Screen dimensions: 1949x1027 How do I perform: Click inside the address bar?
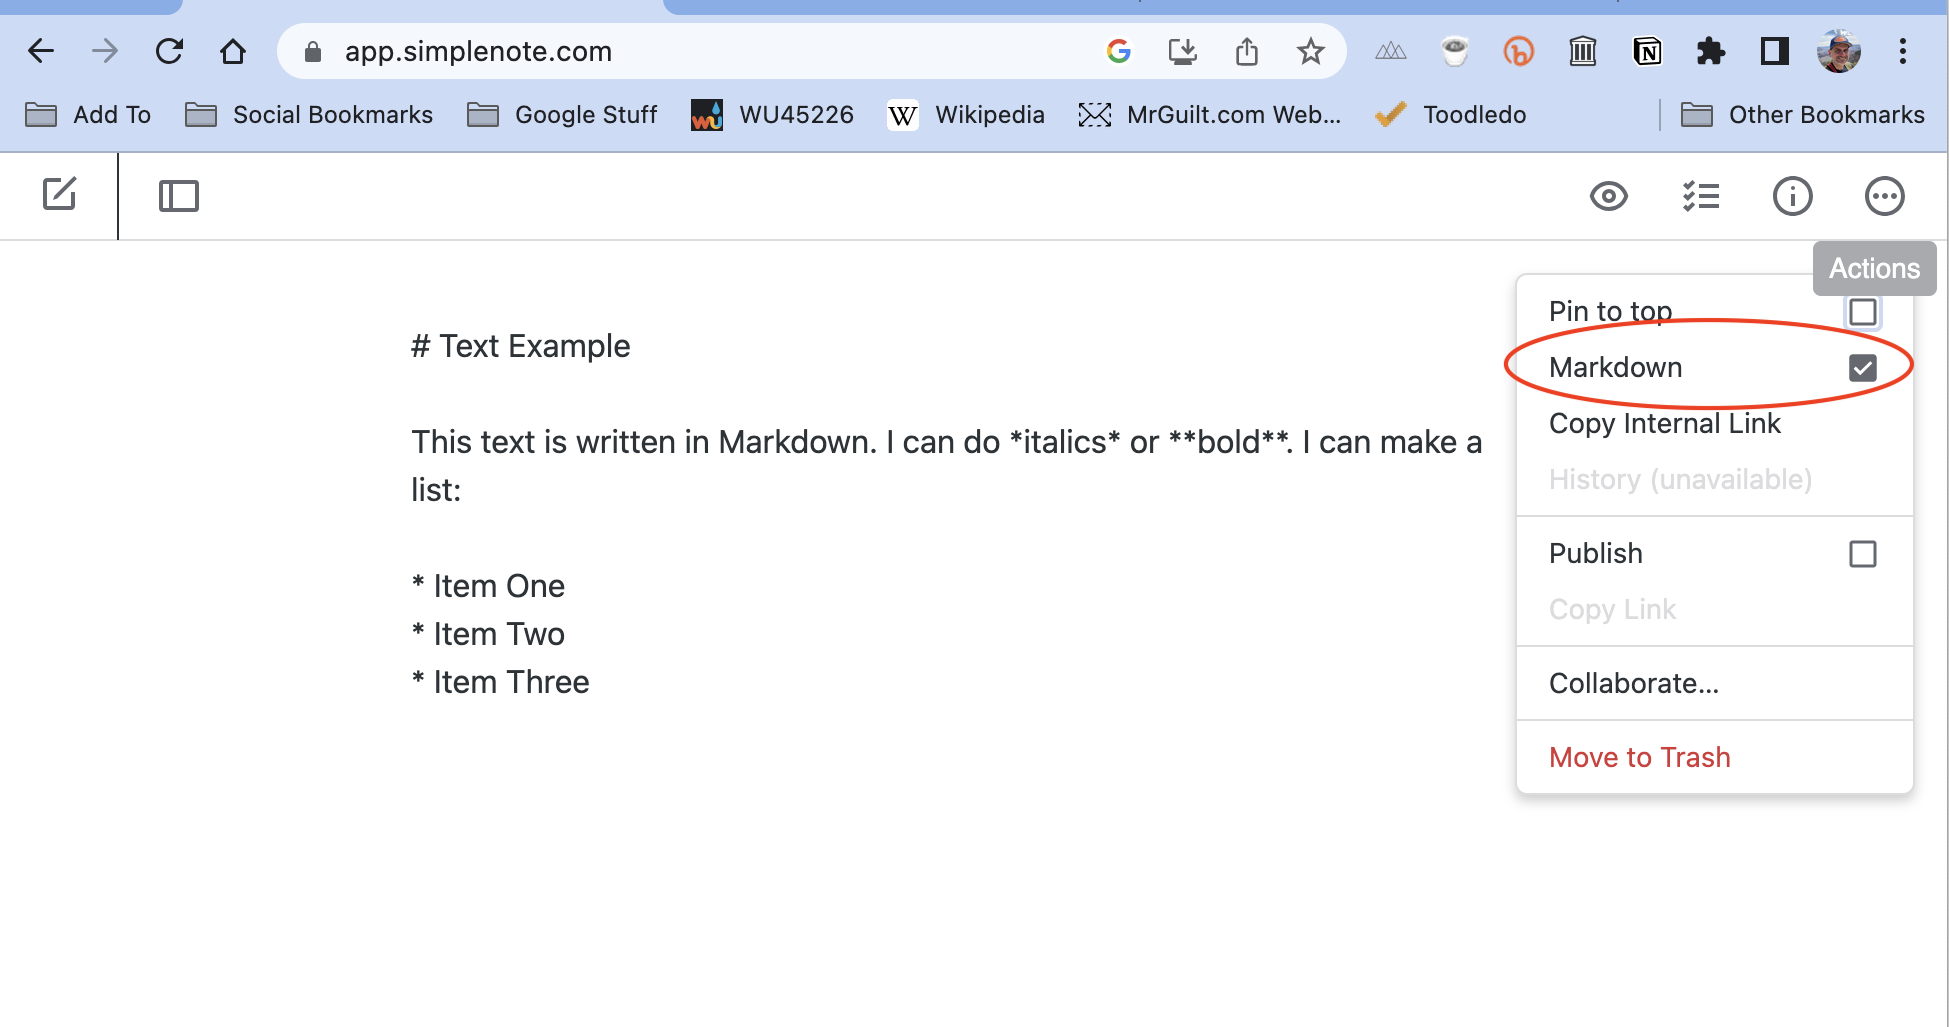click(700, 51)
